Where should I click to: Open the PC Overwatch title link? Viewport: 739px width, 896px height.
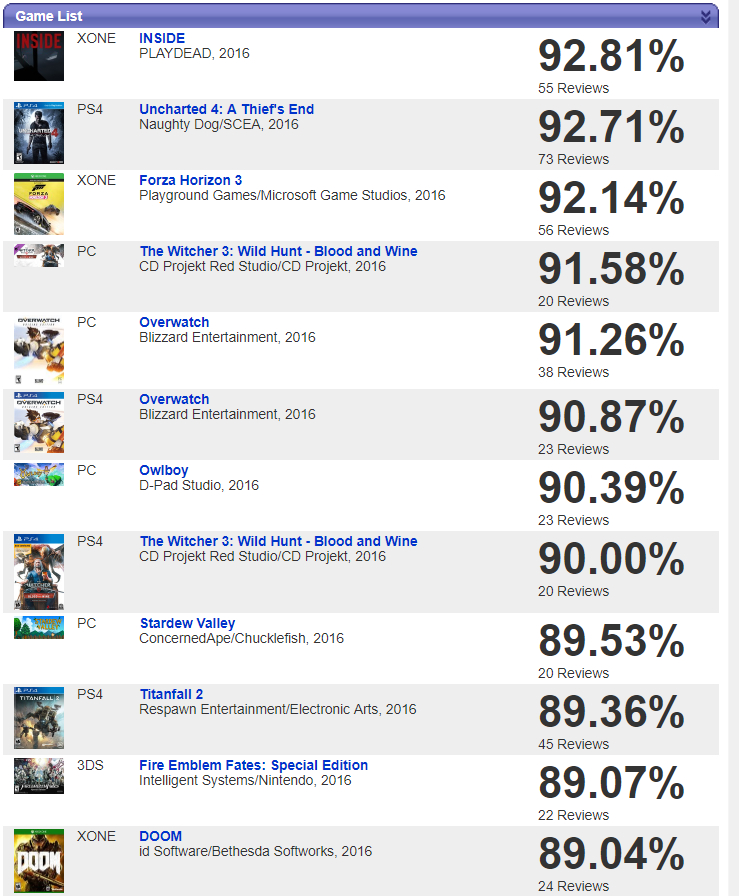174,322
